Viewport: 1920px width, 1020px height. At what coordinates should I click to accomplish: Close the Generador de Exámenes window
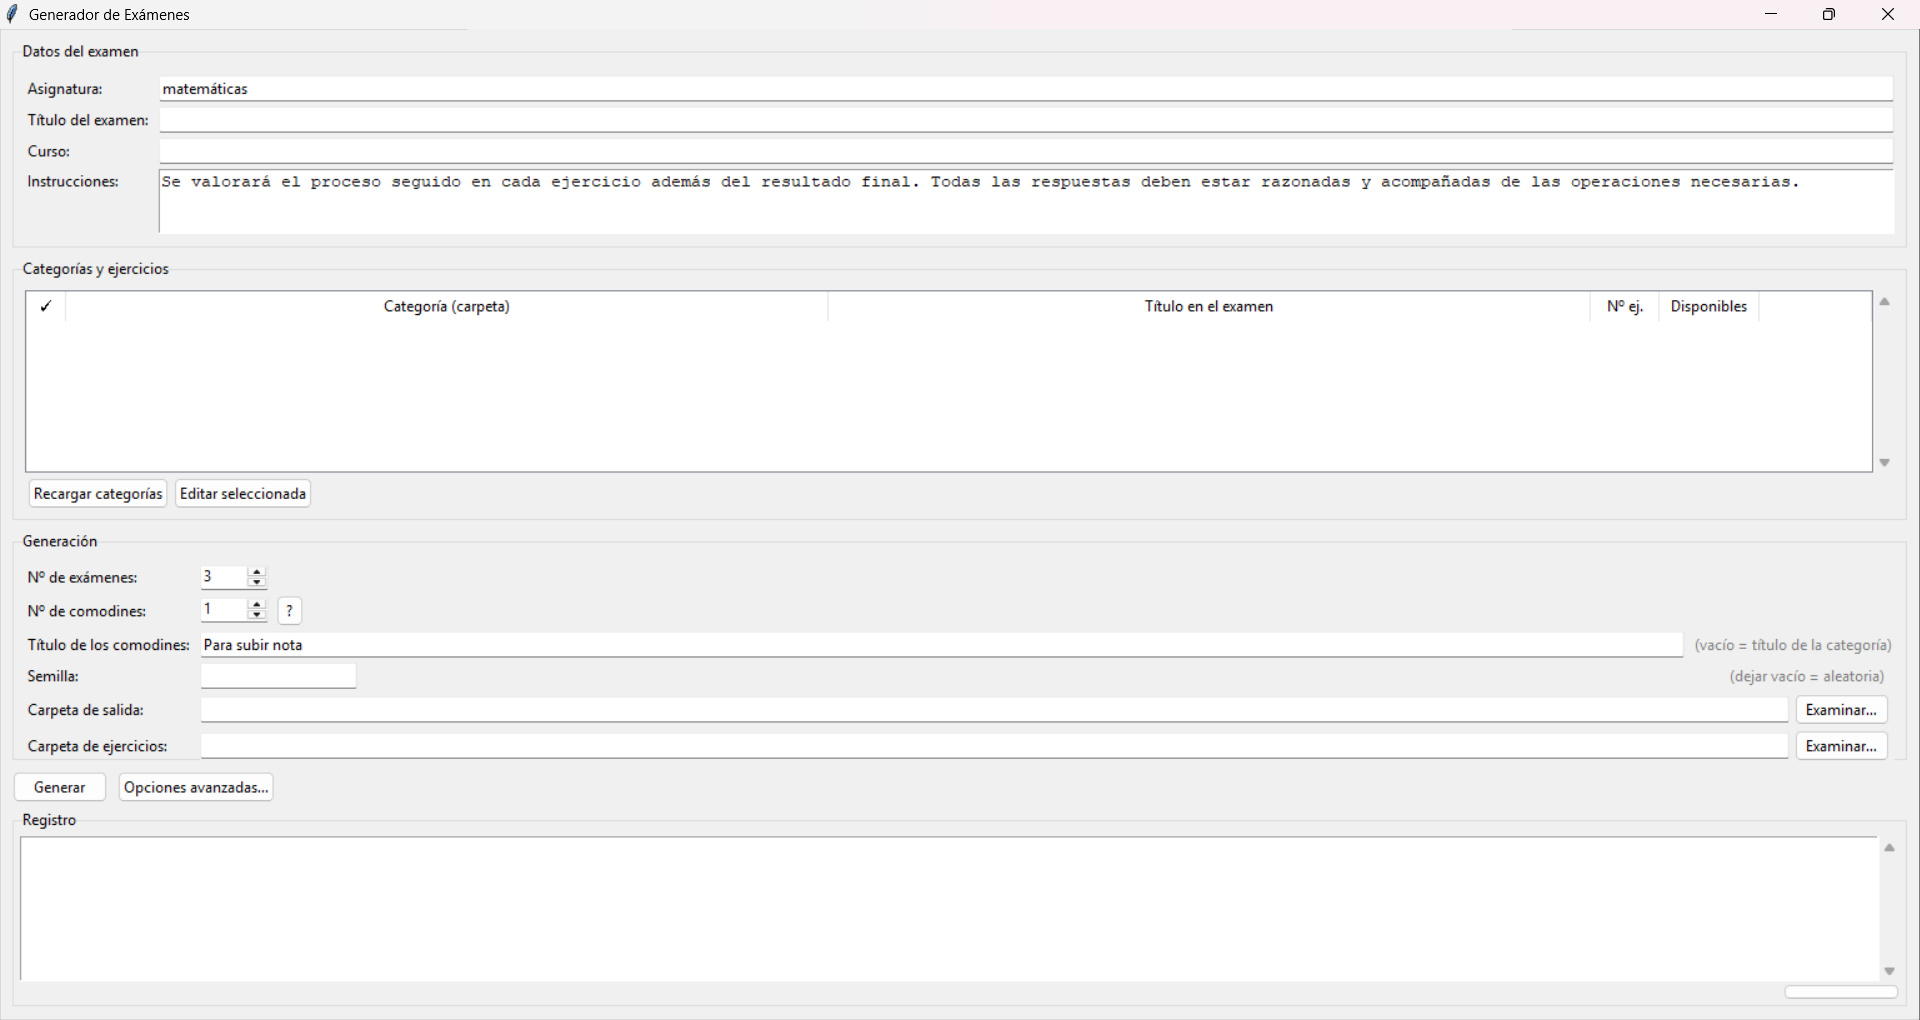[x=1888, y=14]
